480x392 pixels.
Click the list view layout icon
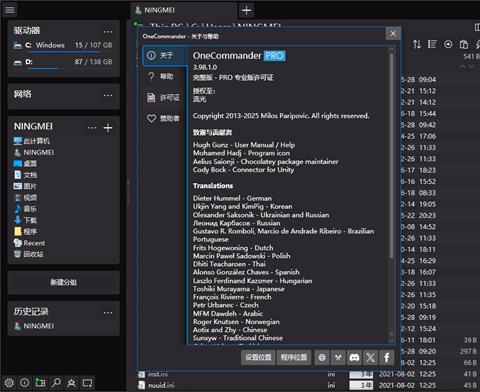click(x=432, y=44)
